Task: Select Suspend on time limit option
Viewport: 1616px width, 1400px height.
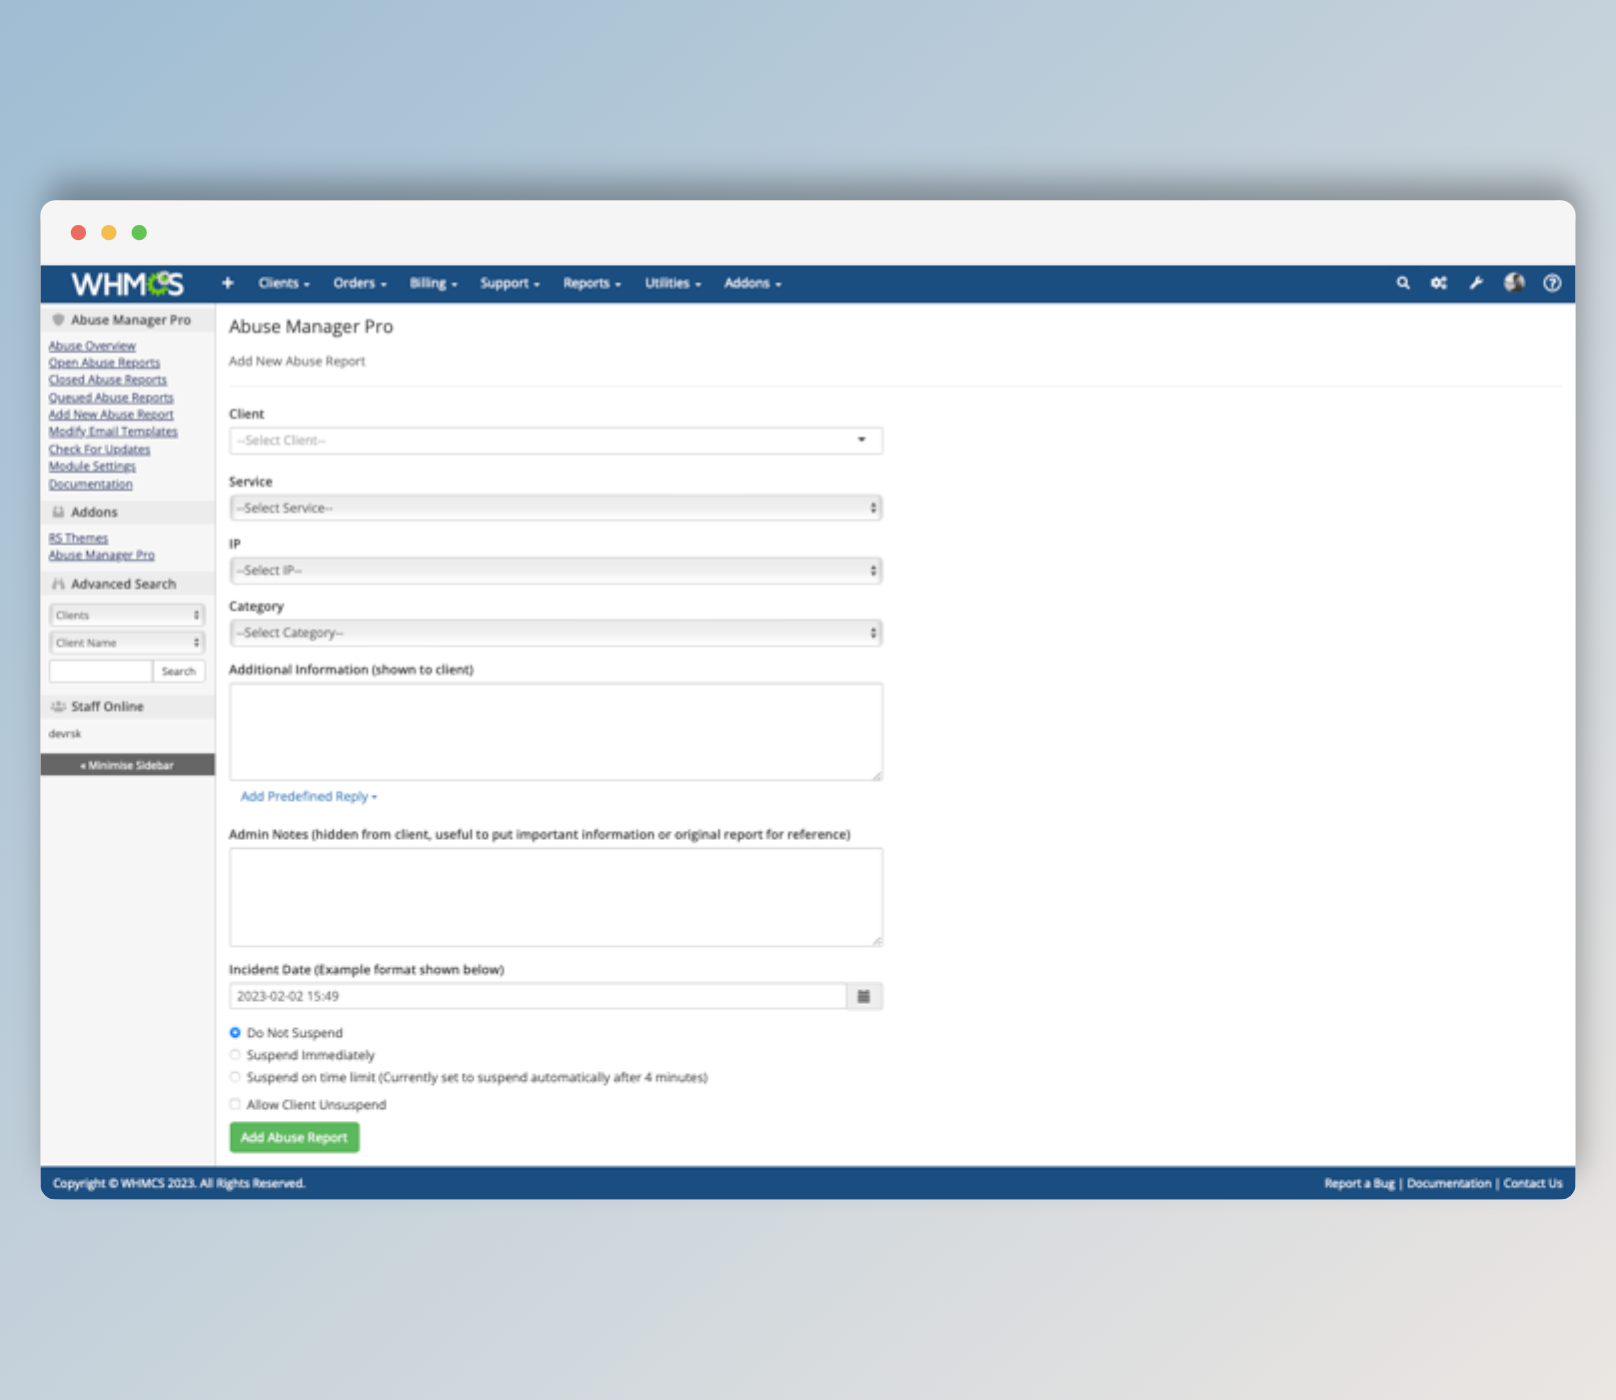Action: (x=235, y=1077)
